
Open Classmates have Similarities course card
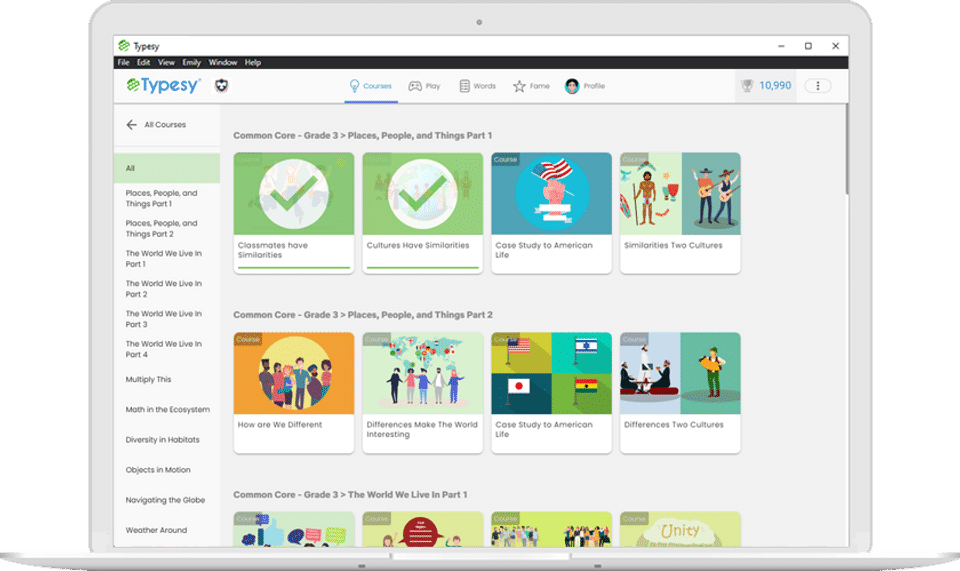[x=294, y=212]
